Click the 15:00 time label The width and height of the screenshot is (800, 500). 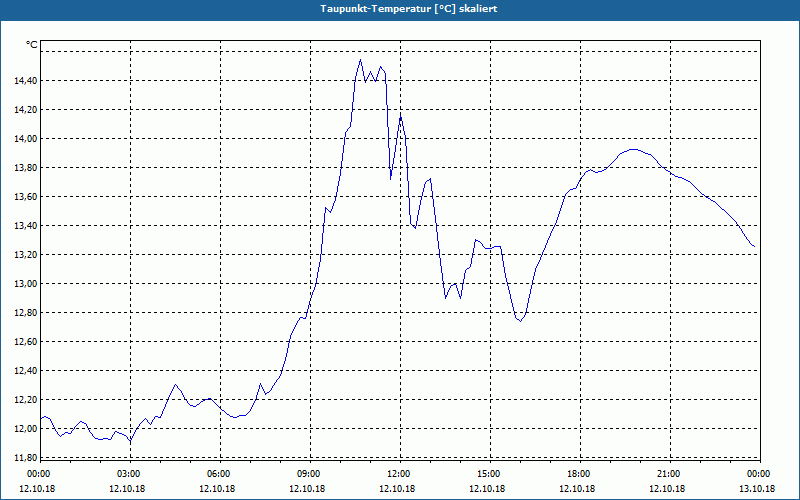[x=487, y=474]
